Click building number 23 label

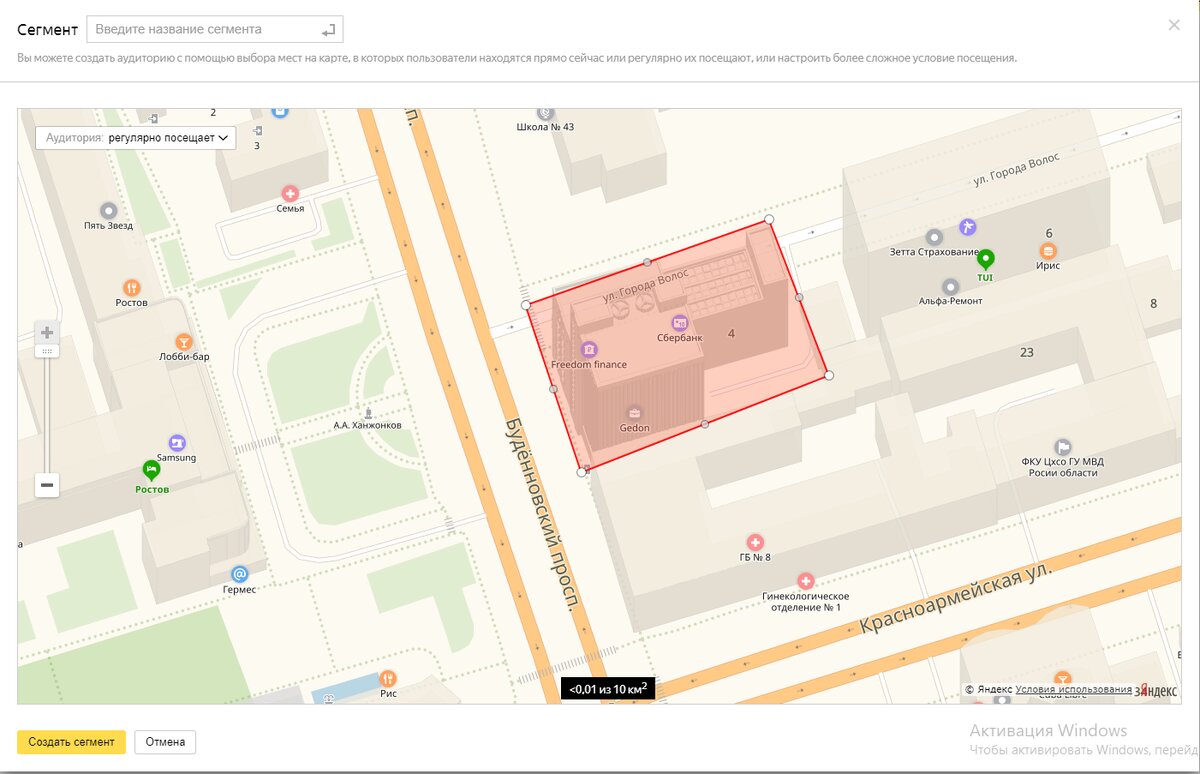[x=1027, y=352]
